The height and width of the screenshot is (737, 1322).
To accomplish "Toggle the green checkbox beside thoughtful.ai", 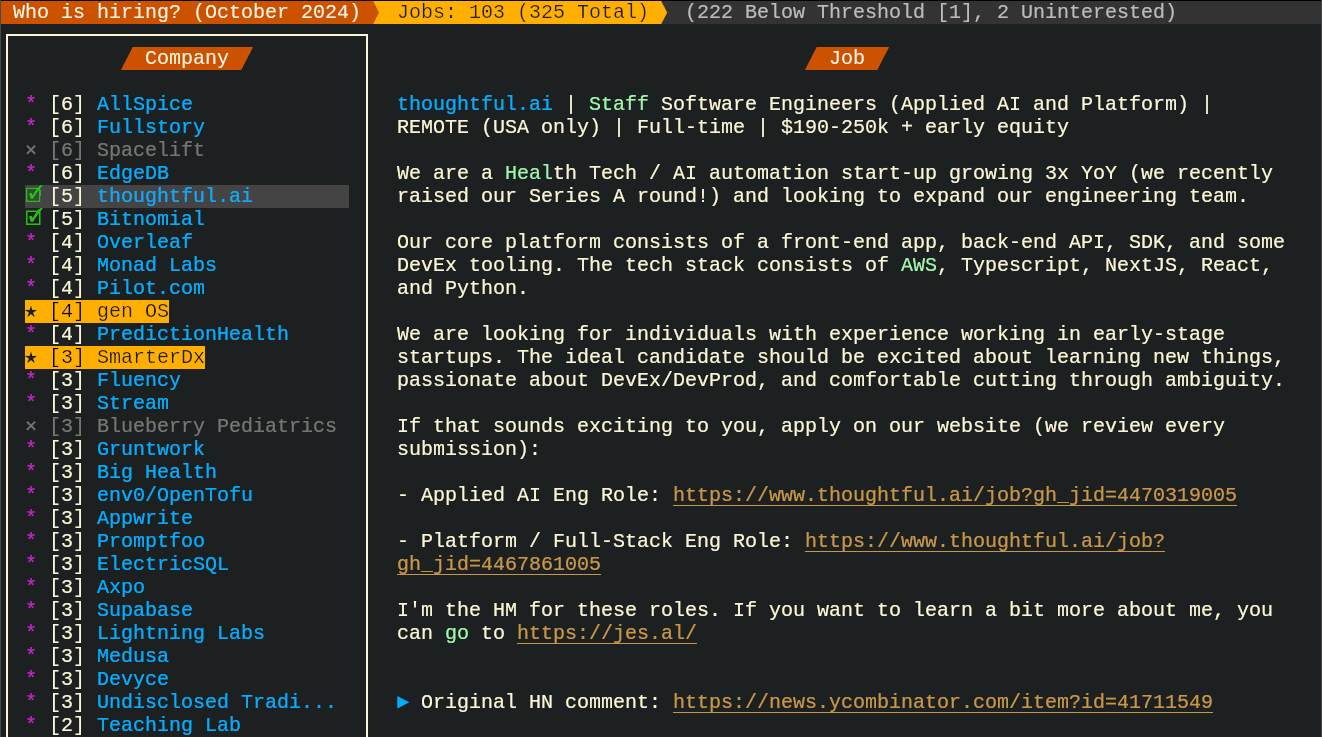I will (33, 195).
